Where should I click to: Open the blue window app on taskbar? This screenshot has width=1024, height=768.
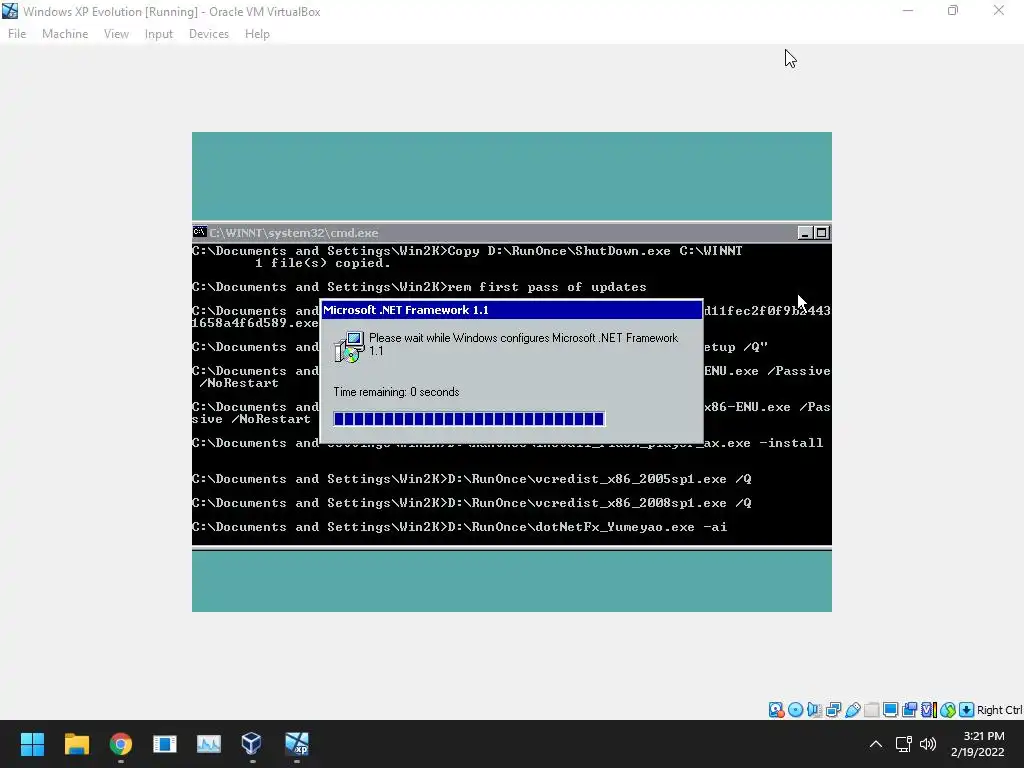coord(165,744)
